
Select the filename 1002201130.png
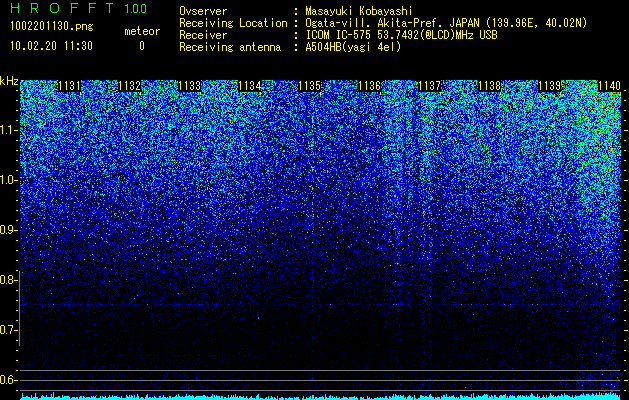(51, 27)
